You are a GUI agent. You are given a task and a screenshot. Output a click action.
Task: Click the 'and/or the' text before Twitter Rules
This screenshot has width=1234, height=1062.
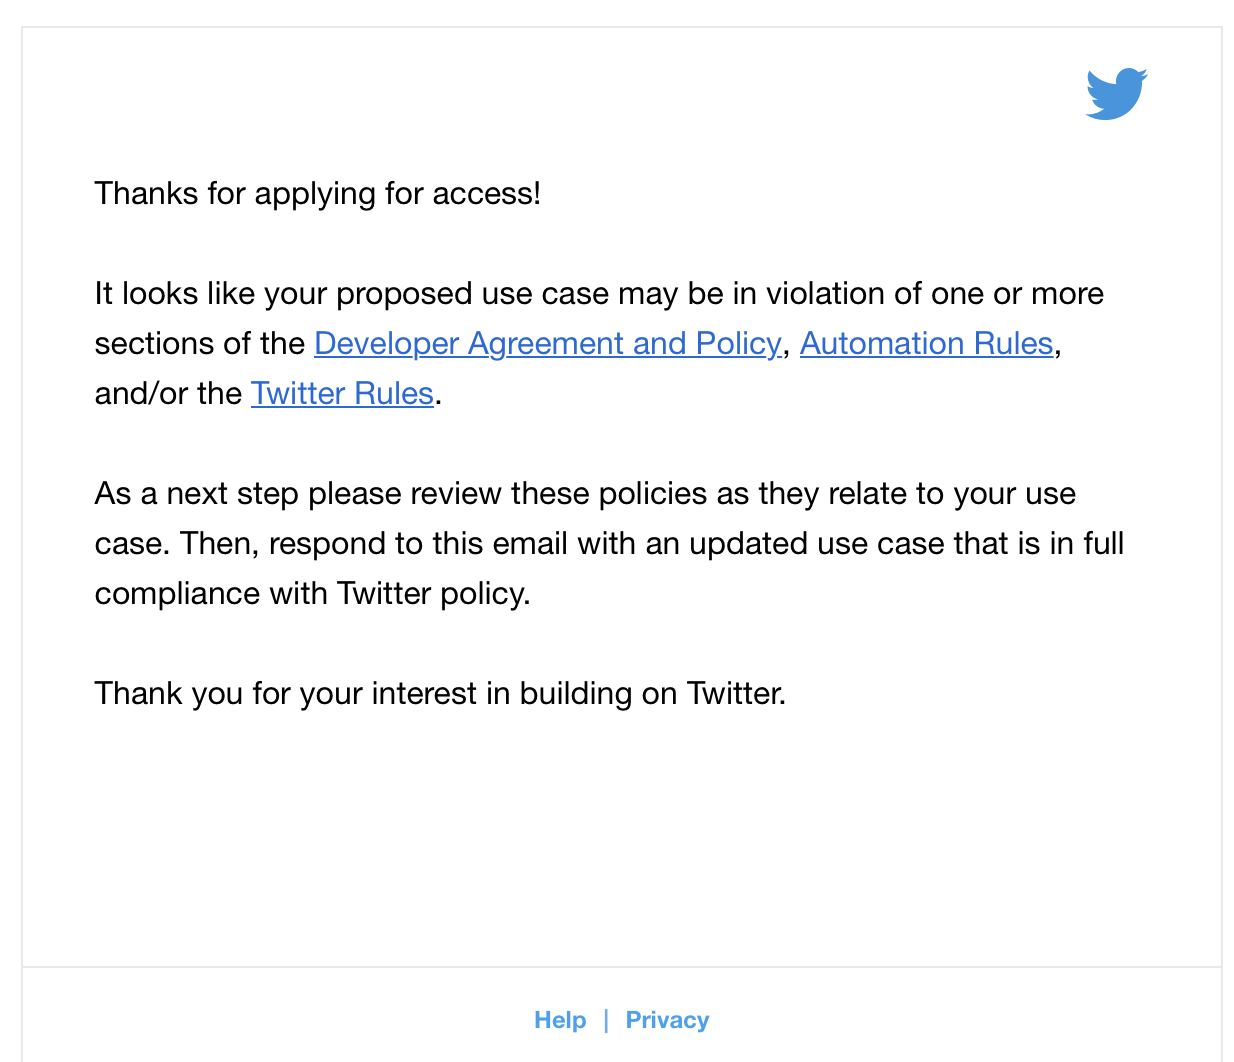168,393
